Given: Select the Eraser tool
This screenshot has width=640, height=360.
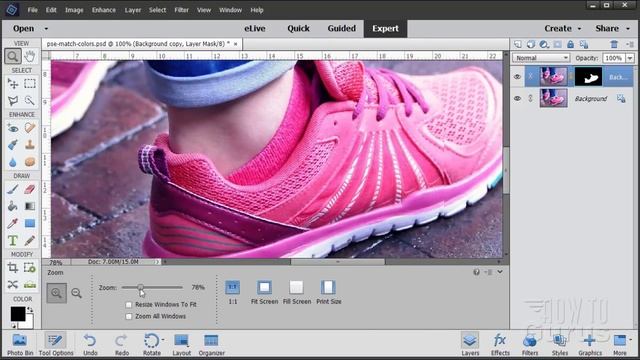Looking at the screenshot, I should 30,189.
